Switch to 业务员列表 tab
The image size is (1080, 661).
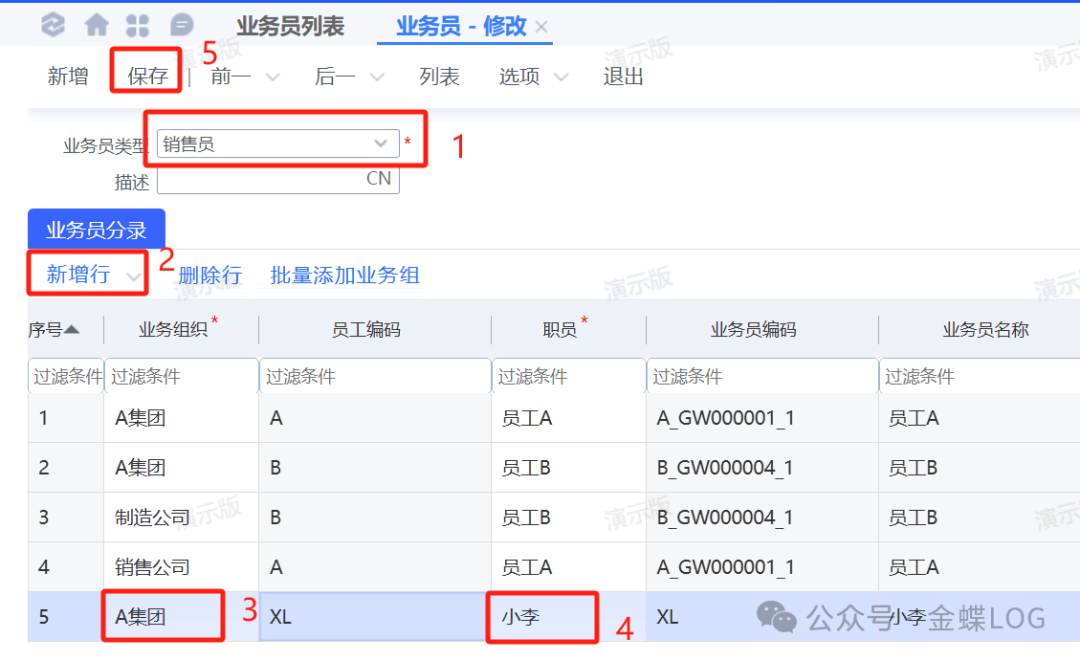click(290, 26)
